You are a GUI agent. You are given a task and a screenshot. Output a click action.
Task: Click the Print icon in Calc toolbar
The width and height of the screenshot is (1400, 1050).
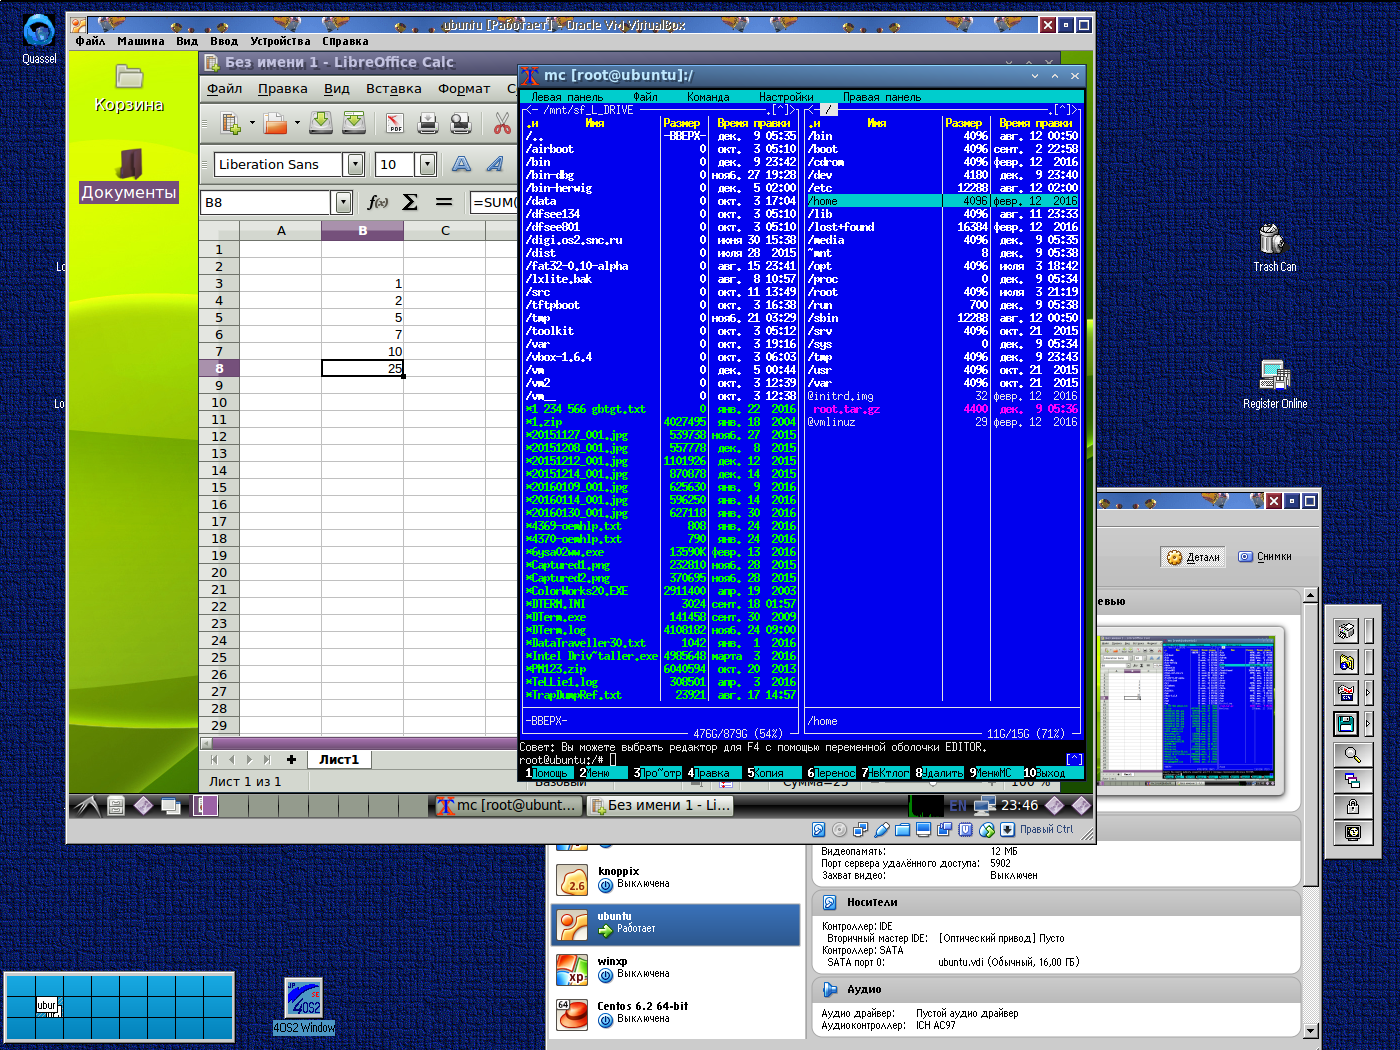coord(428,123)
